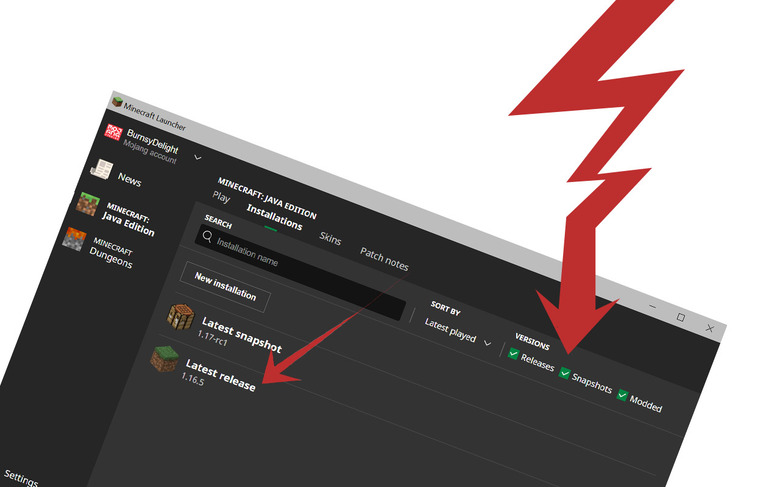Open the Latest played sort dropdown
Image resolution: width=780 pixels, height=487 pixels.
[x=458, y=332]
